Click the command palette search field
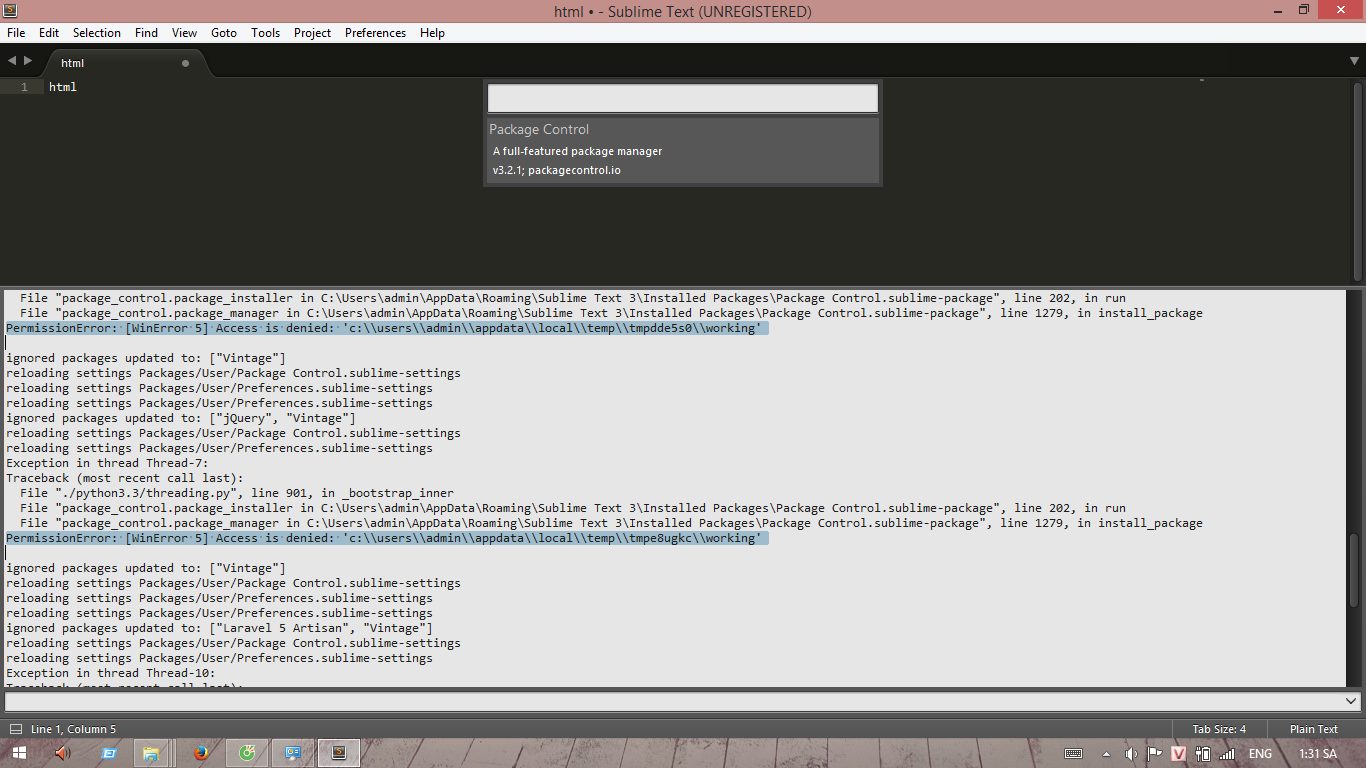This screenshot has width=1366, height=768. [682, 98]
